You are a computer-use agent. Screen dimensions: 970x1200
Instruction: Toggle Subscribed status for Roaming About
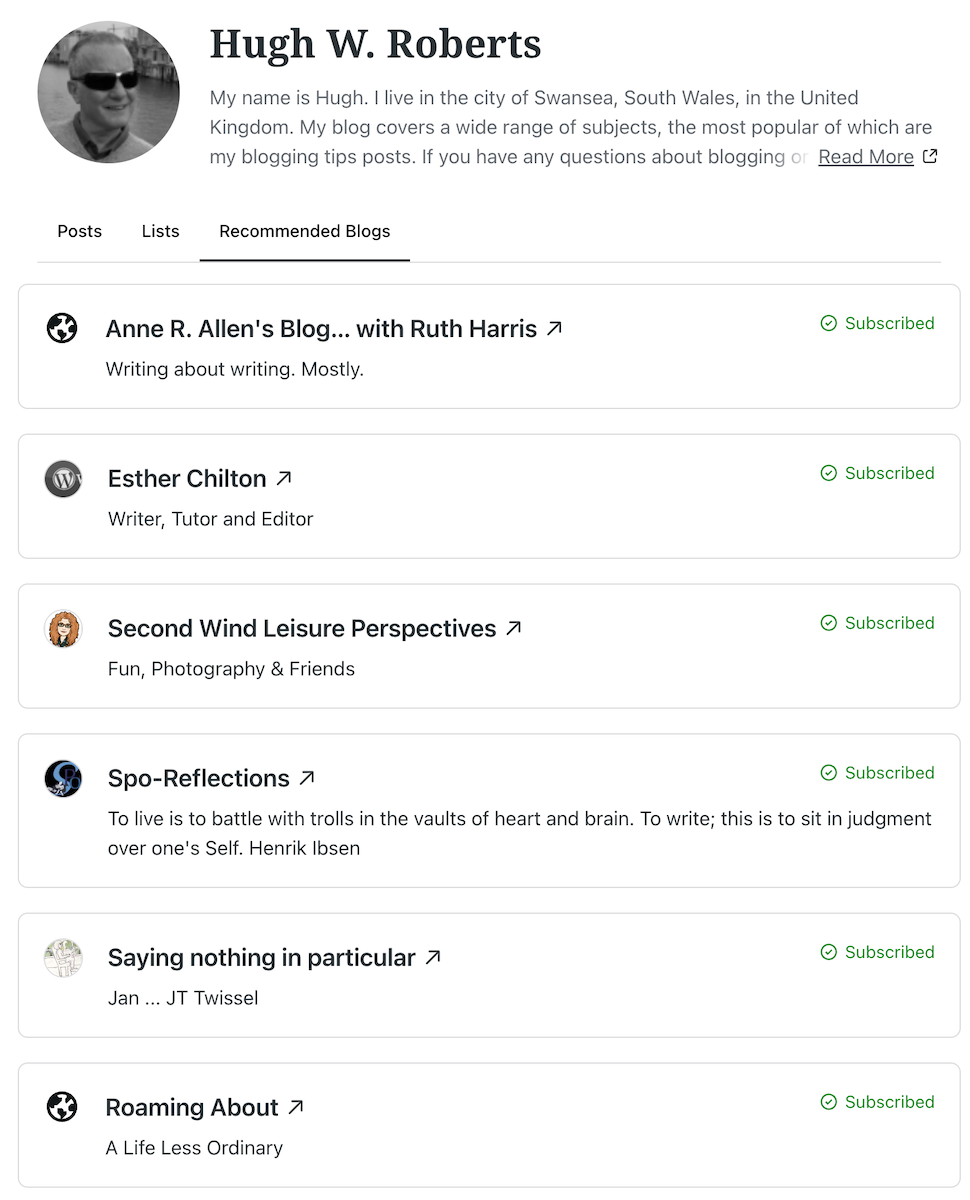[877, 1102]
